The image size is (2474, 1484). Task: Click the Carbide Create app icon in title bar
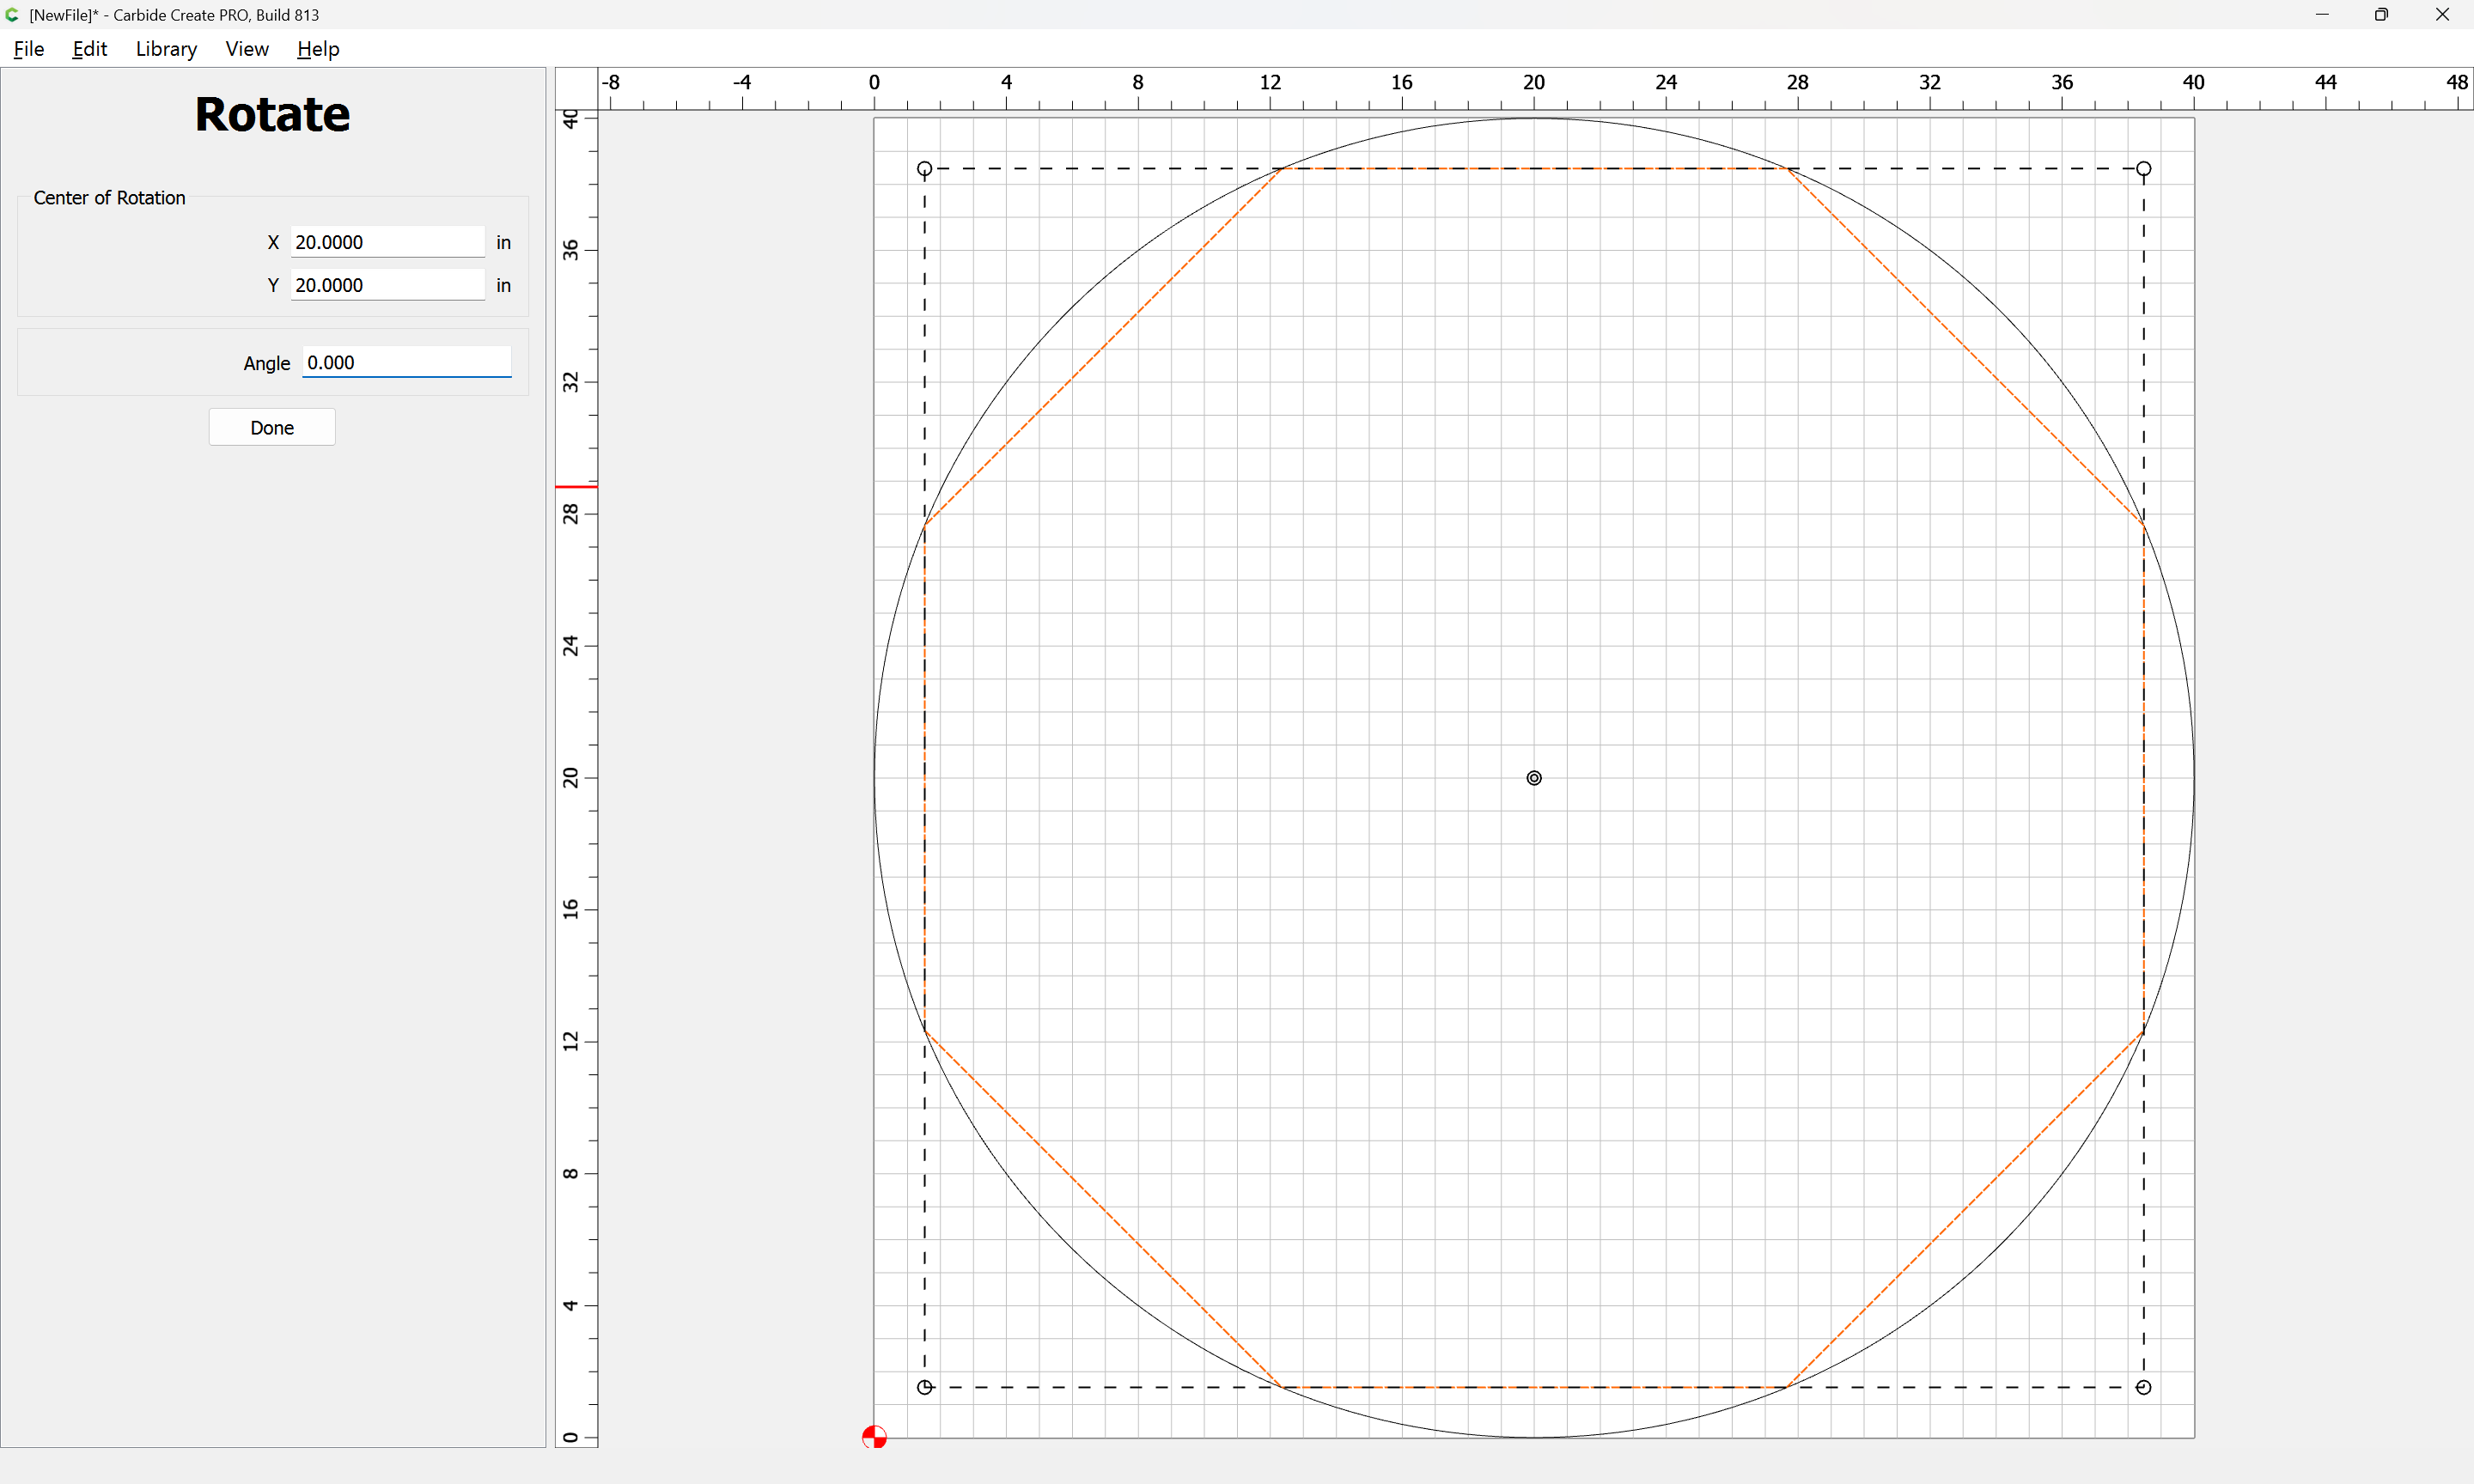coord(12,15)
